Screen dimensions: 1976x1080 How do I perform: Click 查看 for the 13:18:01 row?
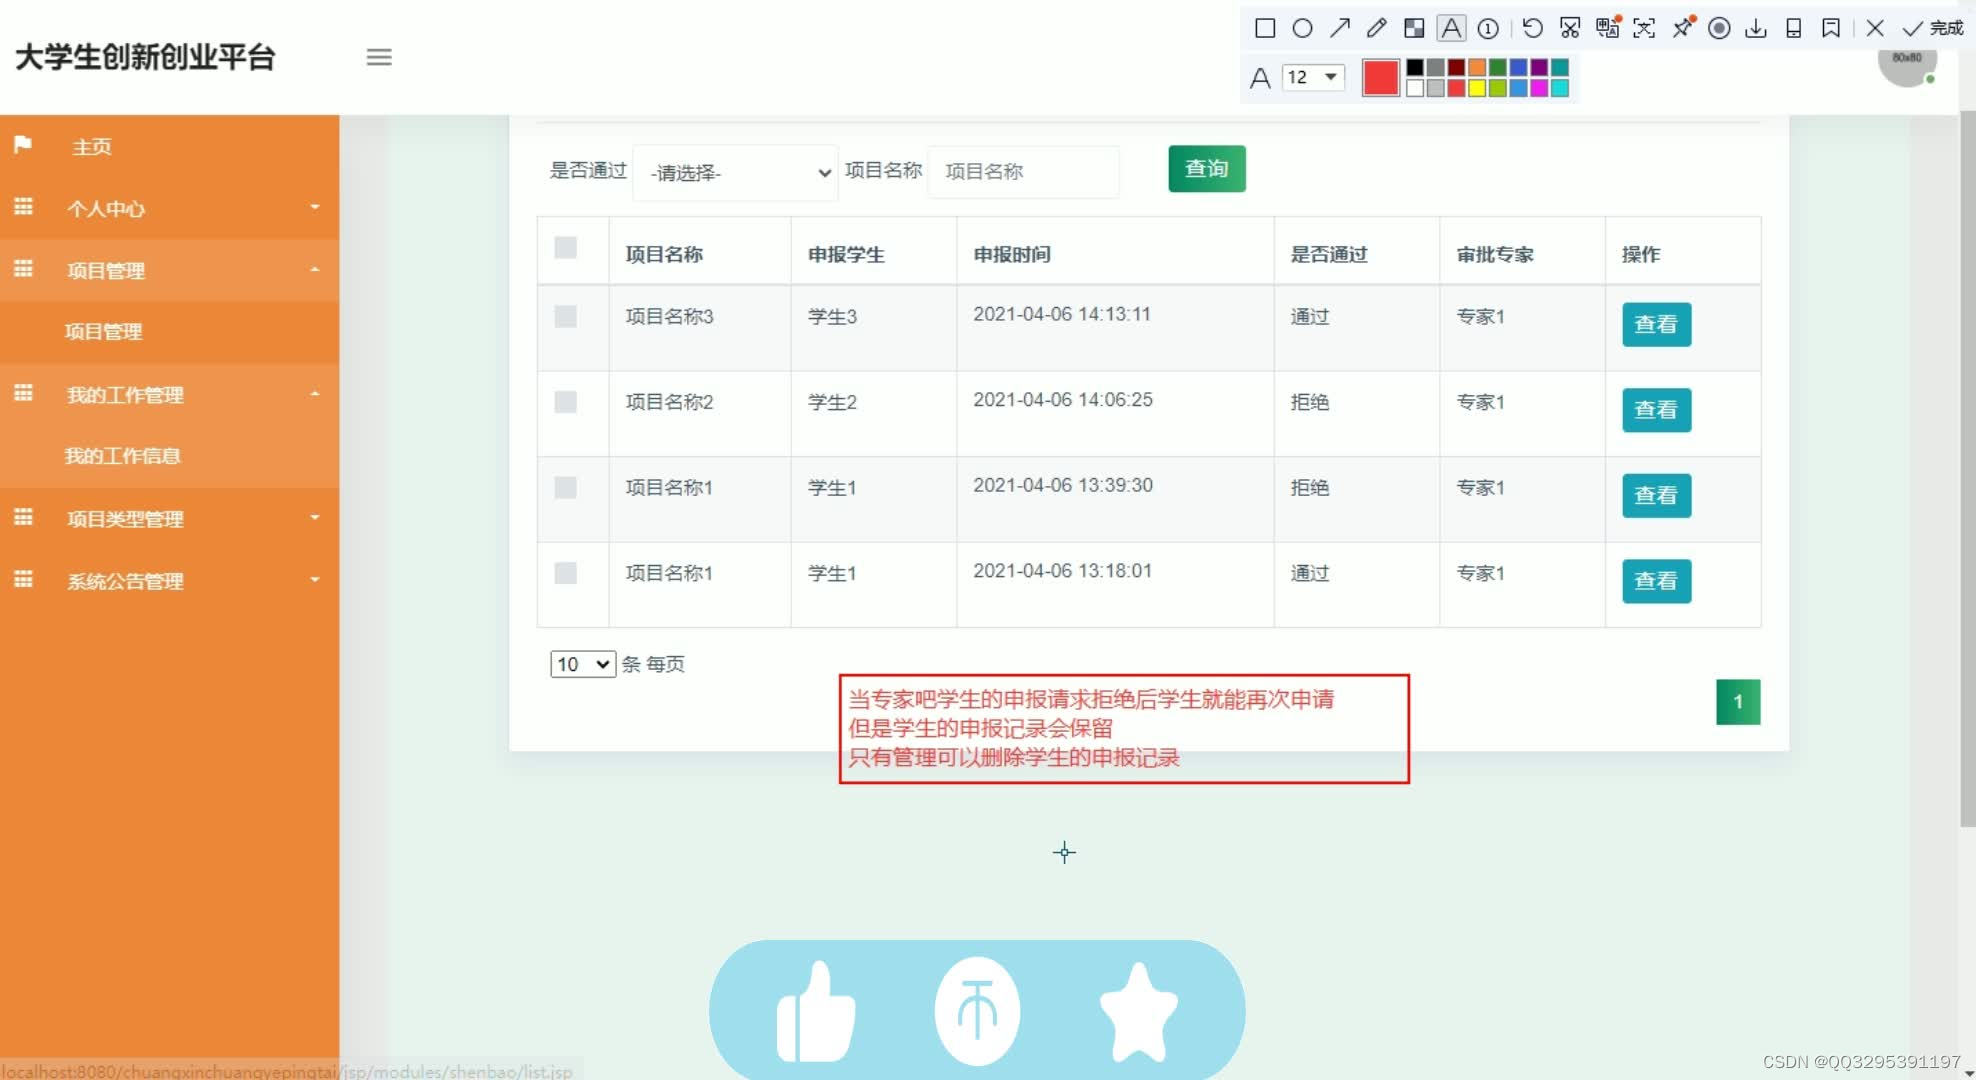1656,581
